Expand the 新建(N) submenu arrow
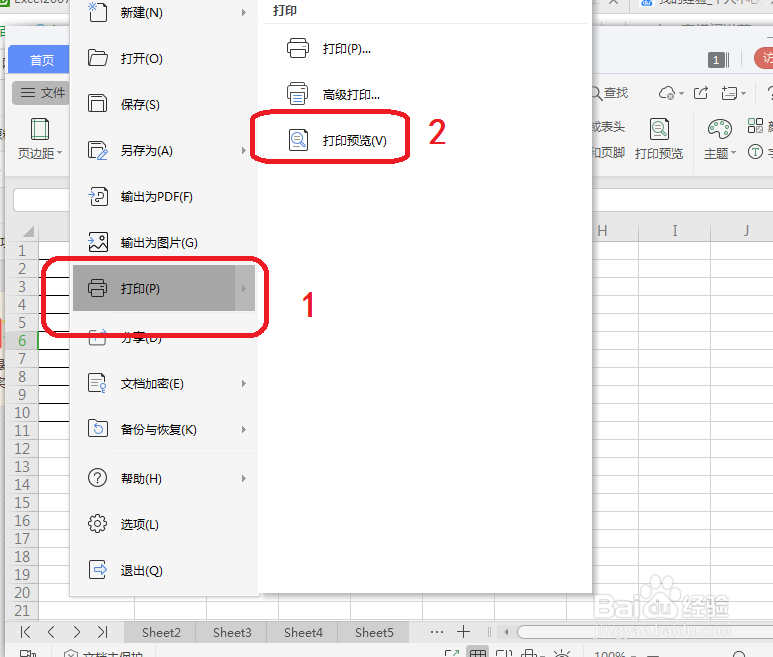The image size is (773, 657). pyautogui.click(x=244, y=12)
